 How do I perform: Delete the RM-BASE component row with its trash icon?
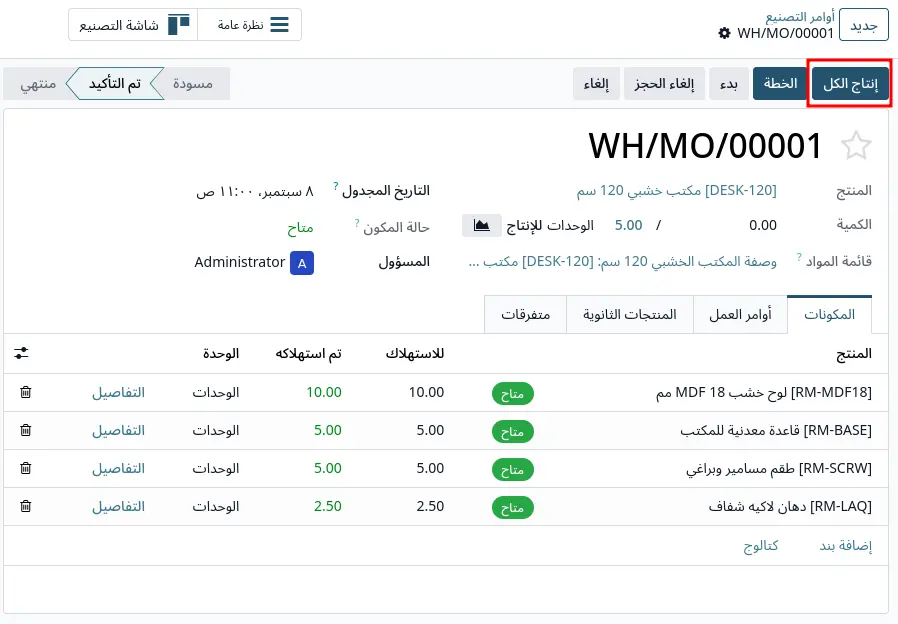coord(25,430)
